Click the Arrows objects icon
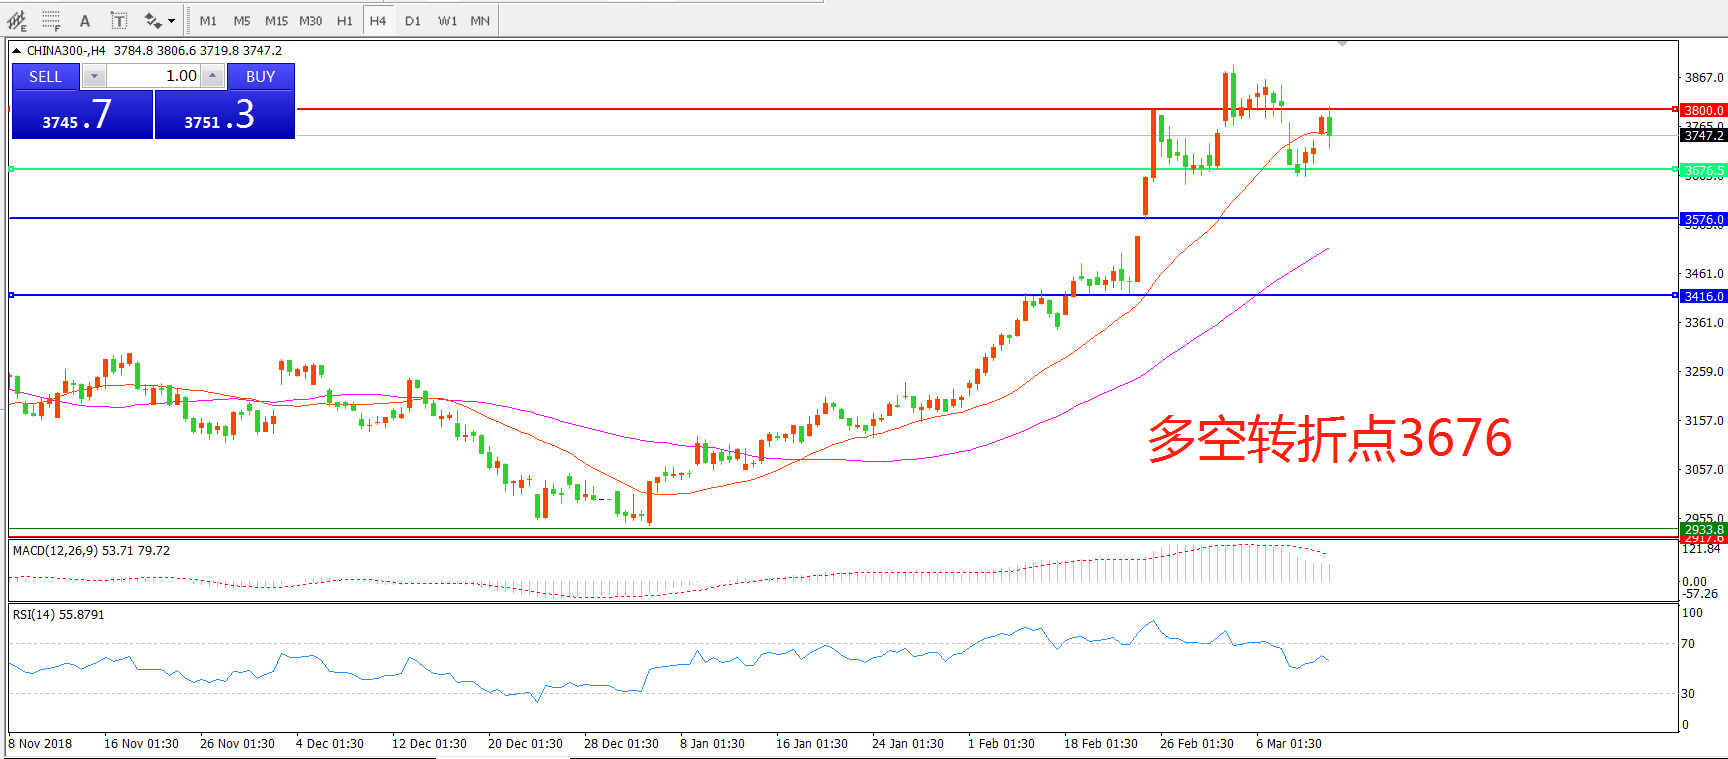This screenshot has width=1728, height=759. pos(152,20)
